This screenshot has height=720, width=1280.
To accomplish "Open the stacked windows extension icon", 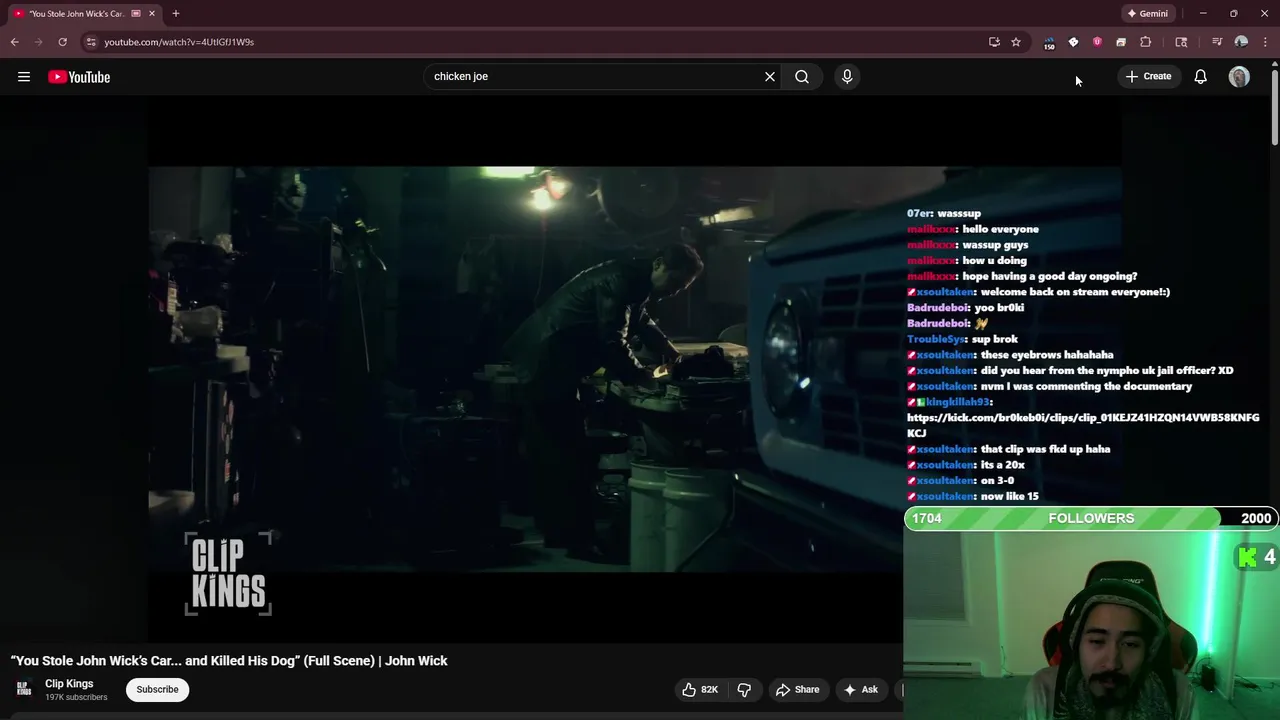I will coord(1121,42).
